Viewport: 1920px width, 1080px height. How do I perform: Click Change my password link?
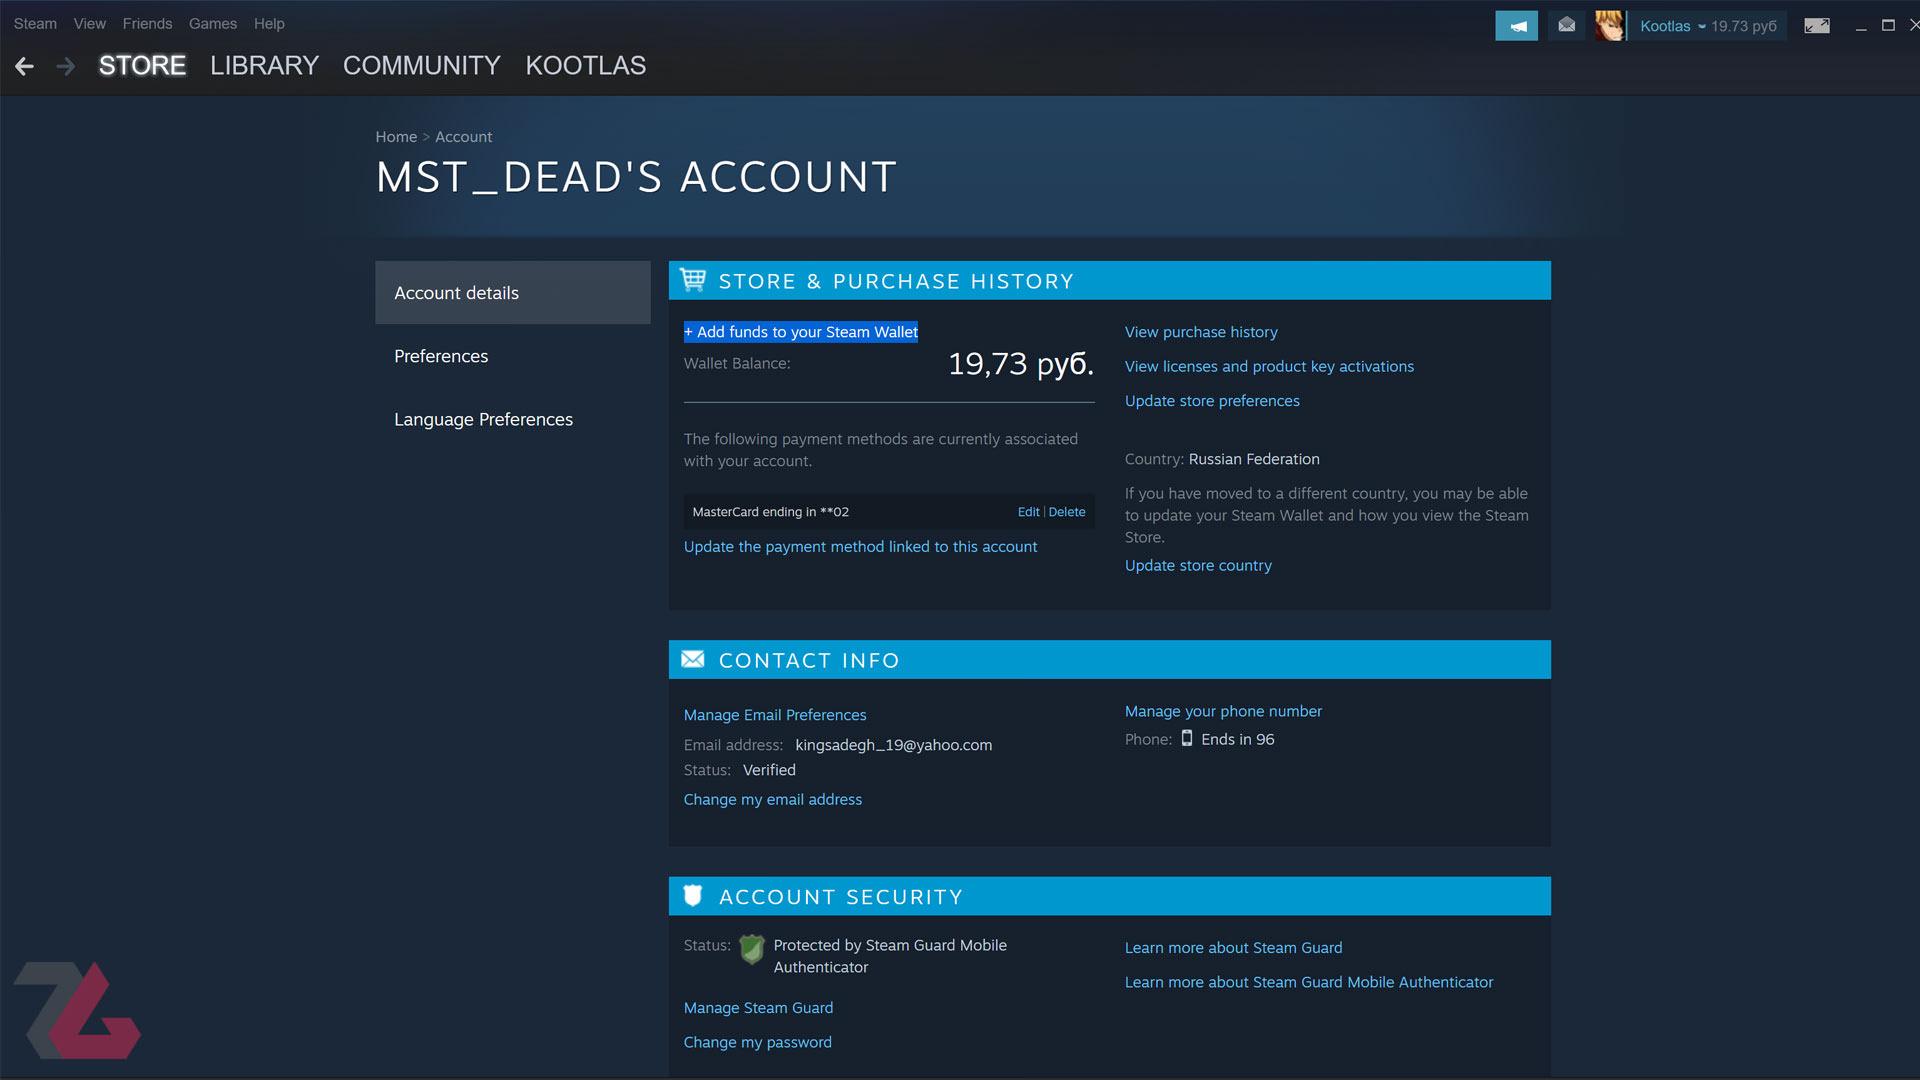click(x=757, y=1042)
